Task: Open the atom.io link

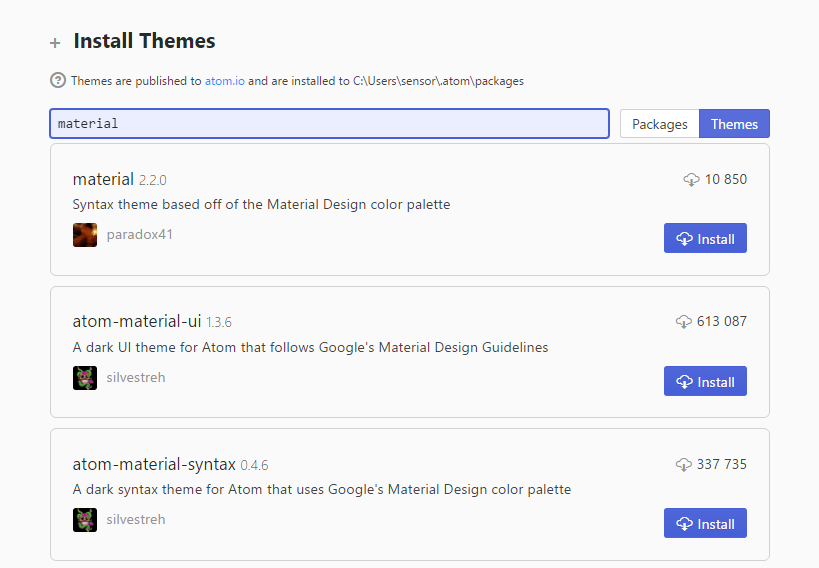Action: tap(225, 81)
